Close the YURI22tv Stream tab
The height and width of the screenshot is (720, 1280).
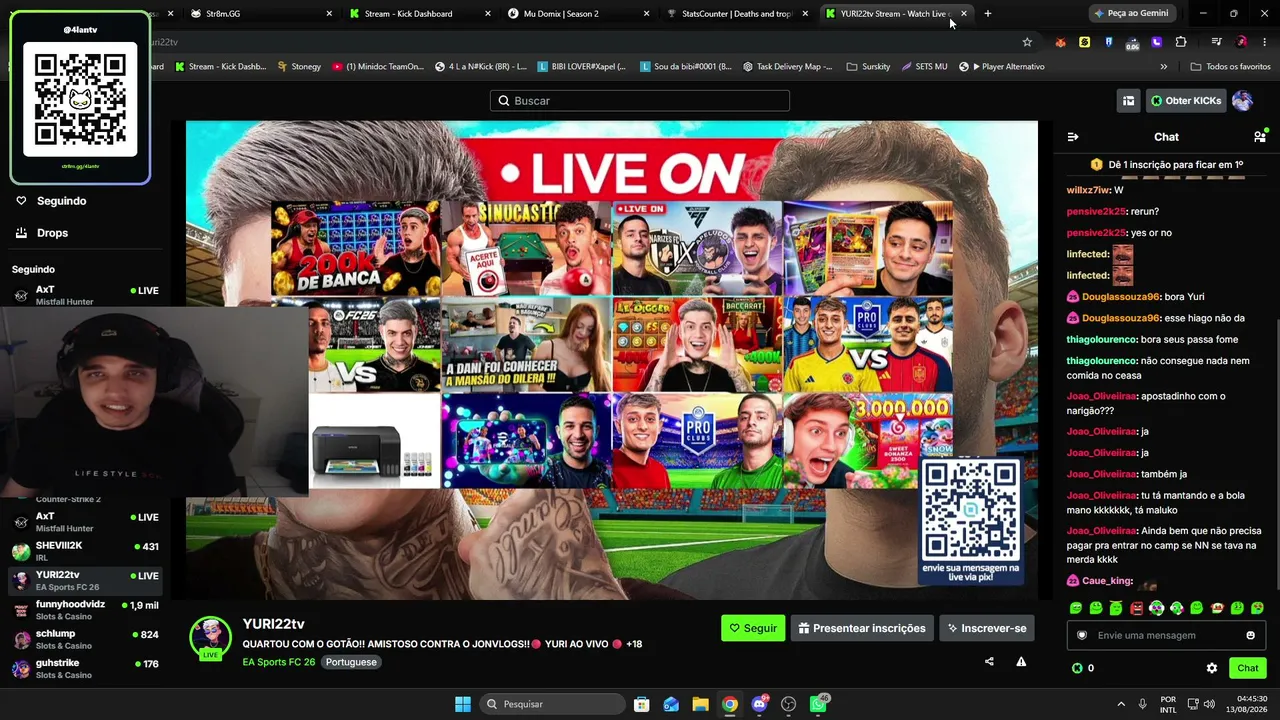coord(964,14)
